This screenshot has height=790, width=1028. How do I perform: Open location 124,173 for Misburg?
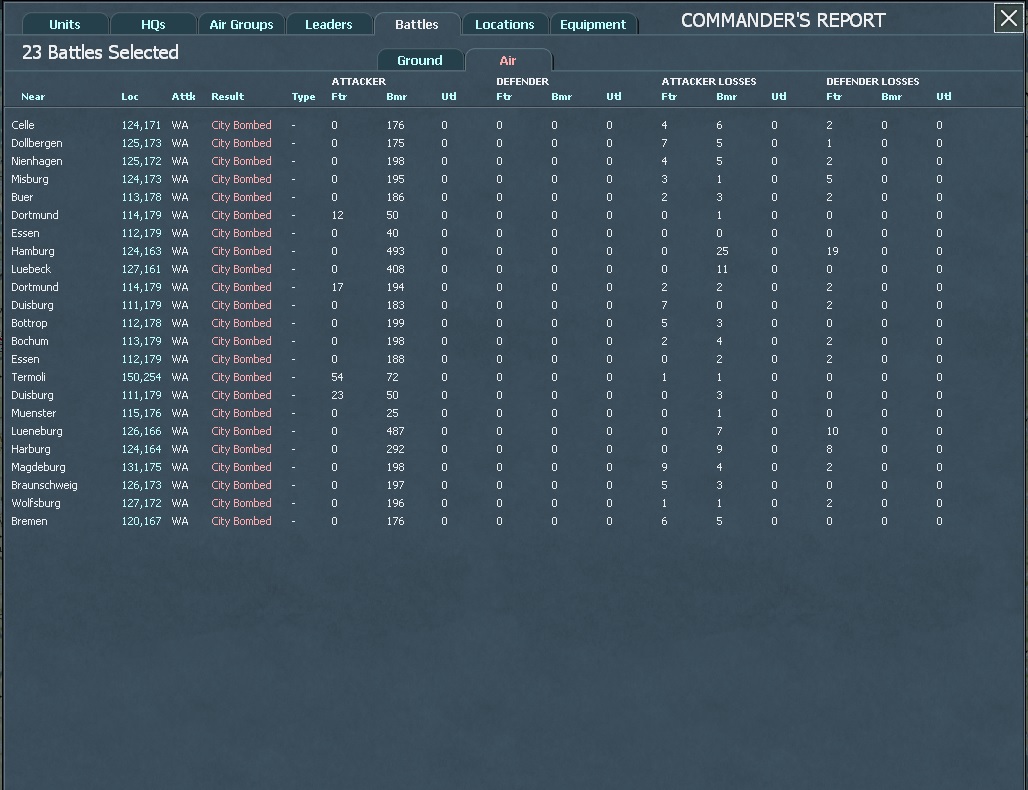tap(141, 179)
